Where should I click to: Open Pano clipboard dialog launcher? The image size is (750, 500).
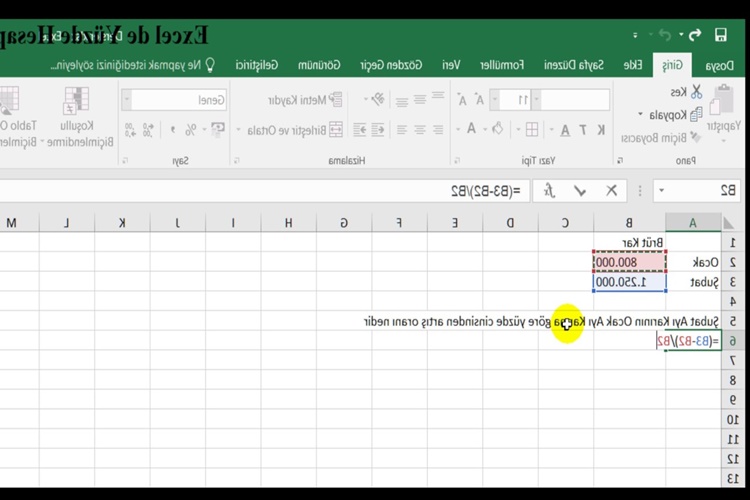pos(620,161)
